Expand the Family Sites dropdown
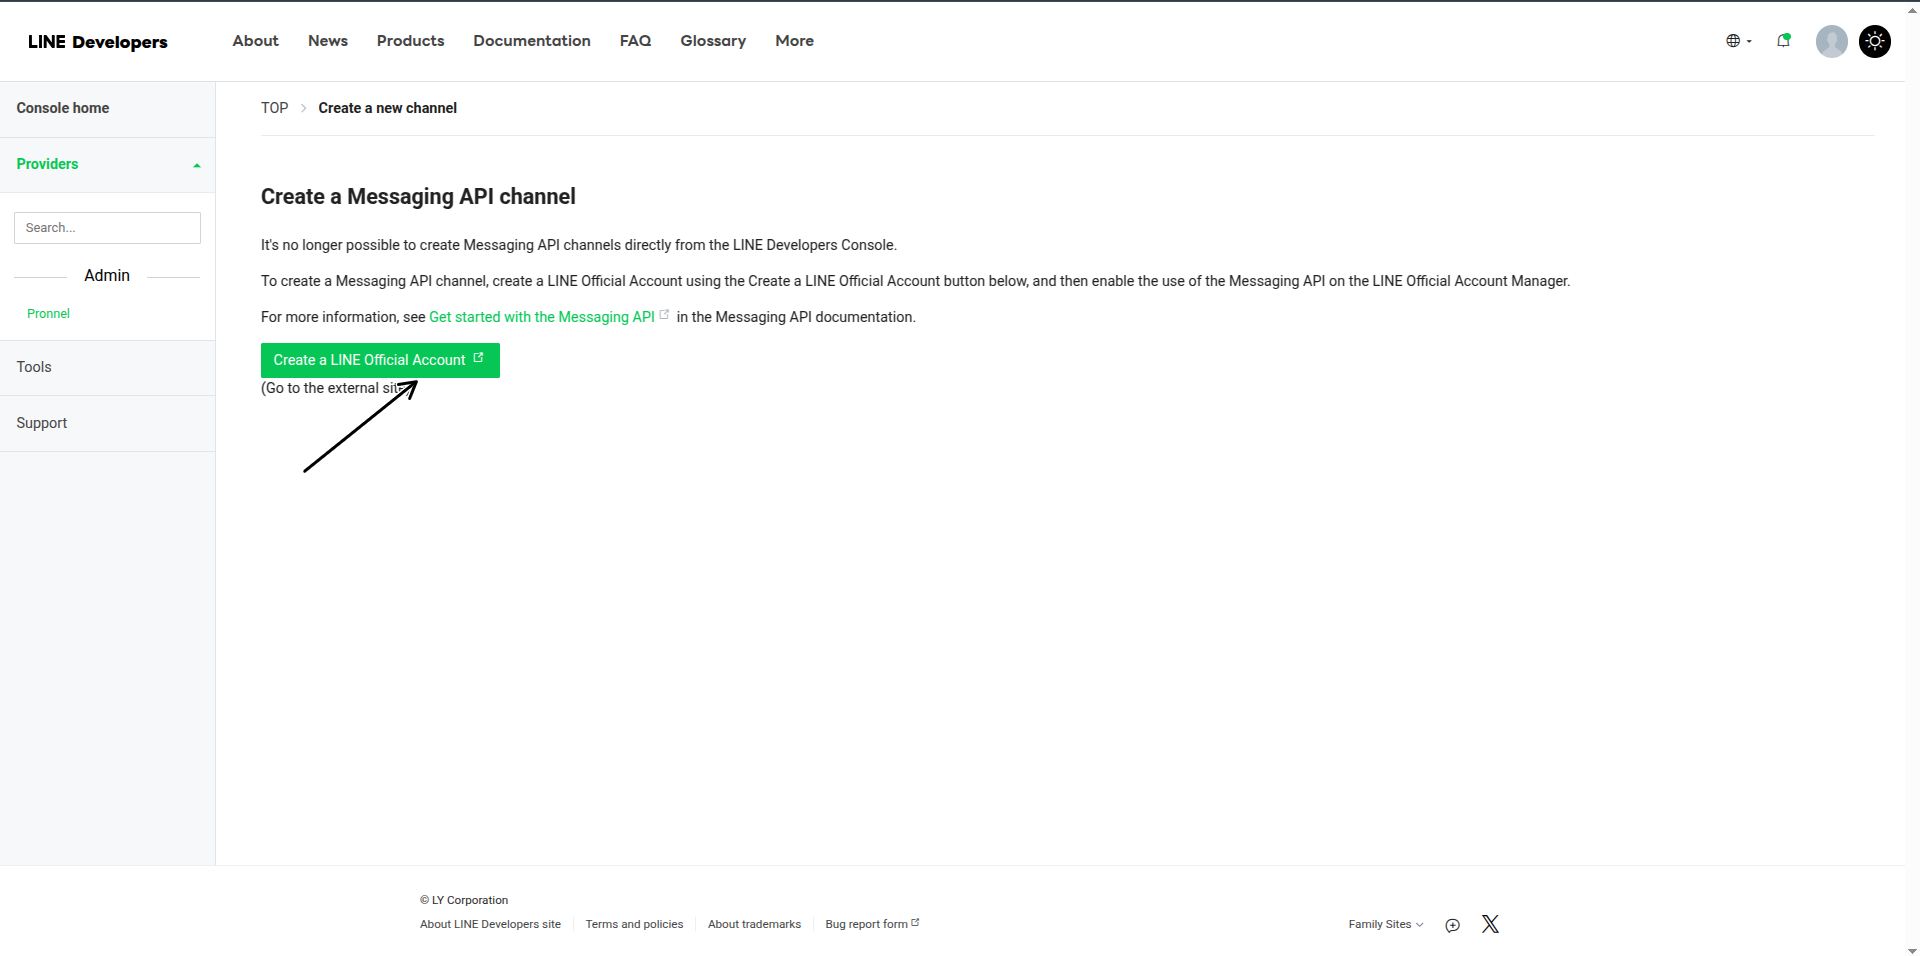 click(1385, 924)
